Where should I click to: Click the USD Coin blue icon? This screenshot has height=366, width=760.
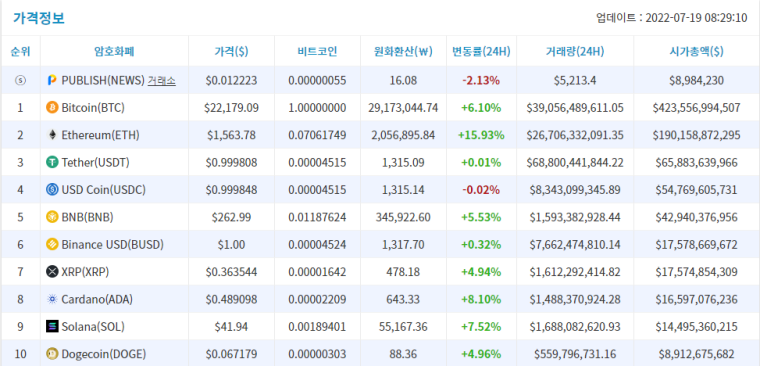[52, 190]
